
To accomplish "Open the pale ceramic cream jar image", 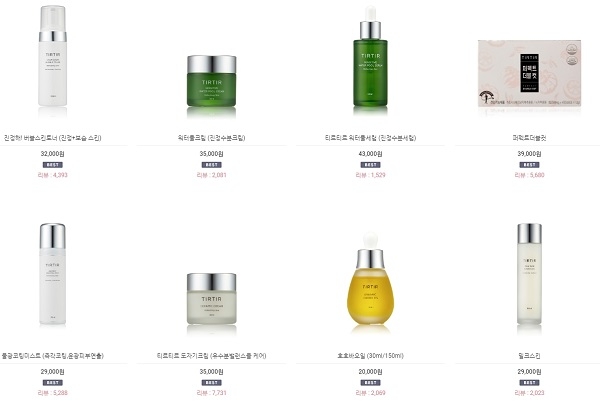I will click(212, 299).
